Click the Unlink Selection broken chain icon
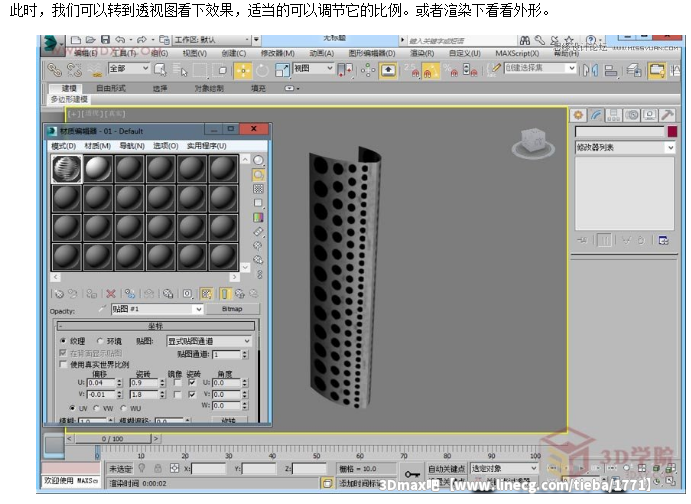691x504 pixels. point(74,70)
